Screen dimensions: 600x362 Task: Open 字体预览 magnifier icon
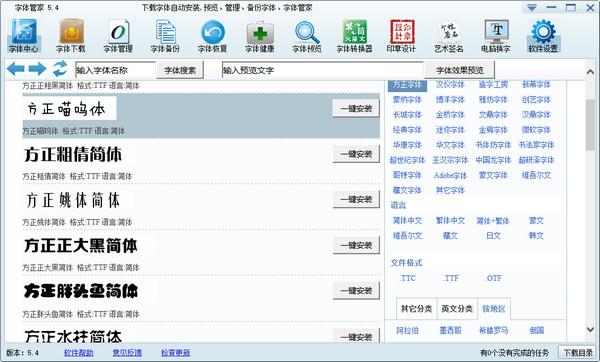[307, 36]
